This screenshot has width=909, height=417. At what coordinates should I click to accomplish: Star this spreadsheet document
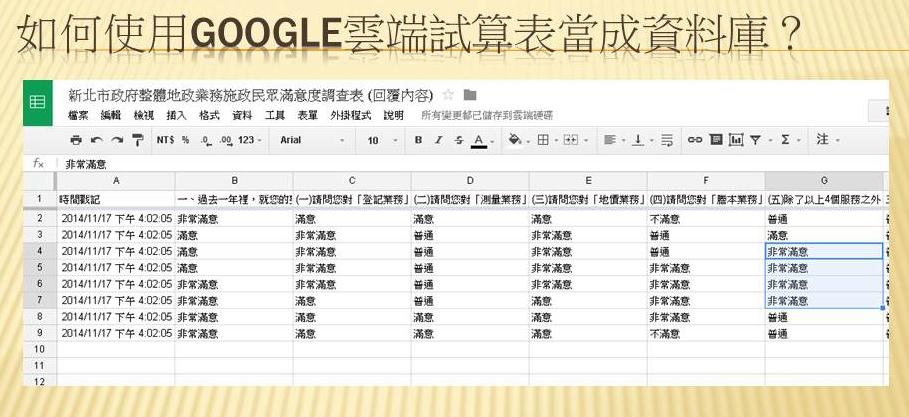[x=448, y=95]
